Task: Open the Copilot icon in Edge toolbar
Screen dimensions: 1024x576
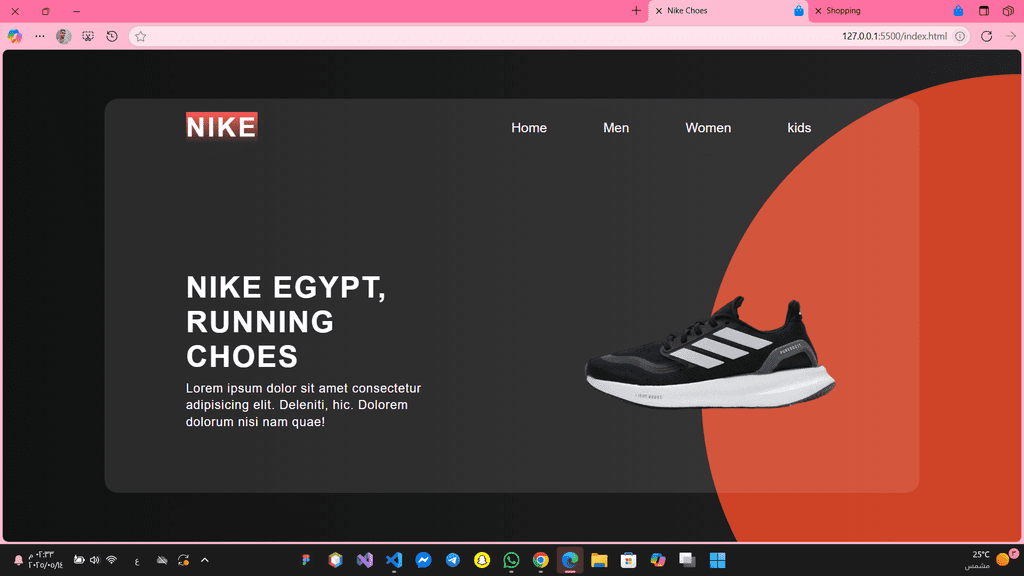Action: click(x=14, y=37)
